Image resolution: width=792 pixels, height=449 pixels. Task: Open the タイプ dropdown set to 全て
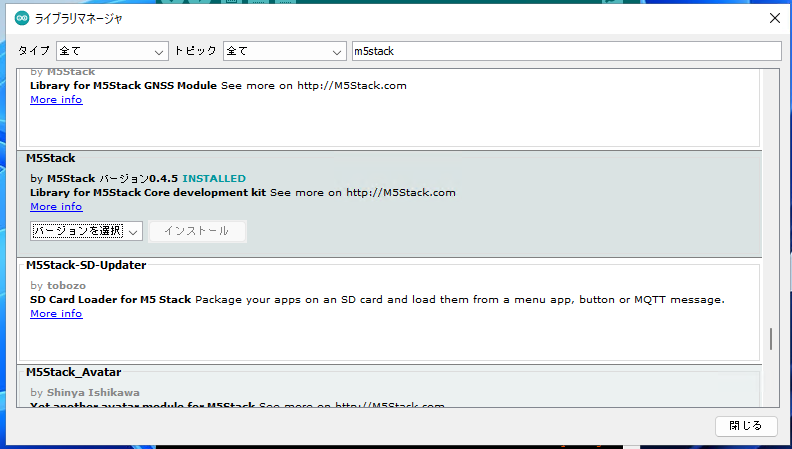click(112, 51)
